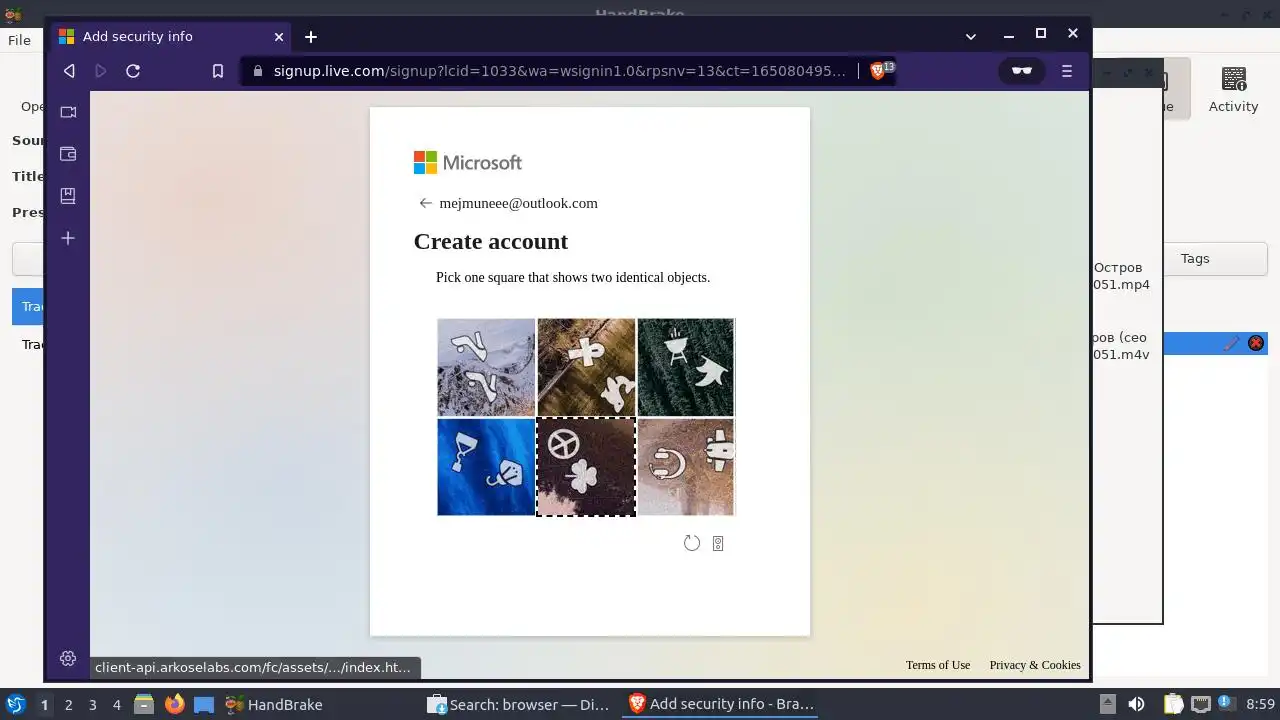The width and height of the screenshot is (1280, 720).
Task: Click the private window glasses icon
Action: (1021, 71)
